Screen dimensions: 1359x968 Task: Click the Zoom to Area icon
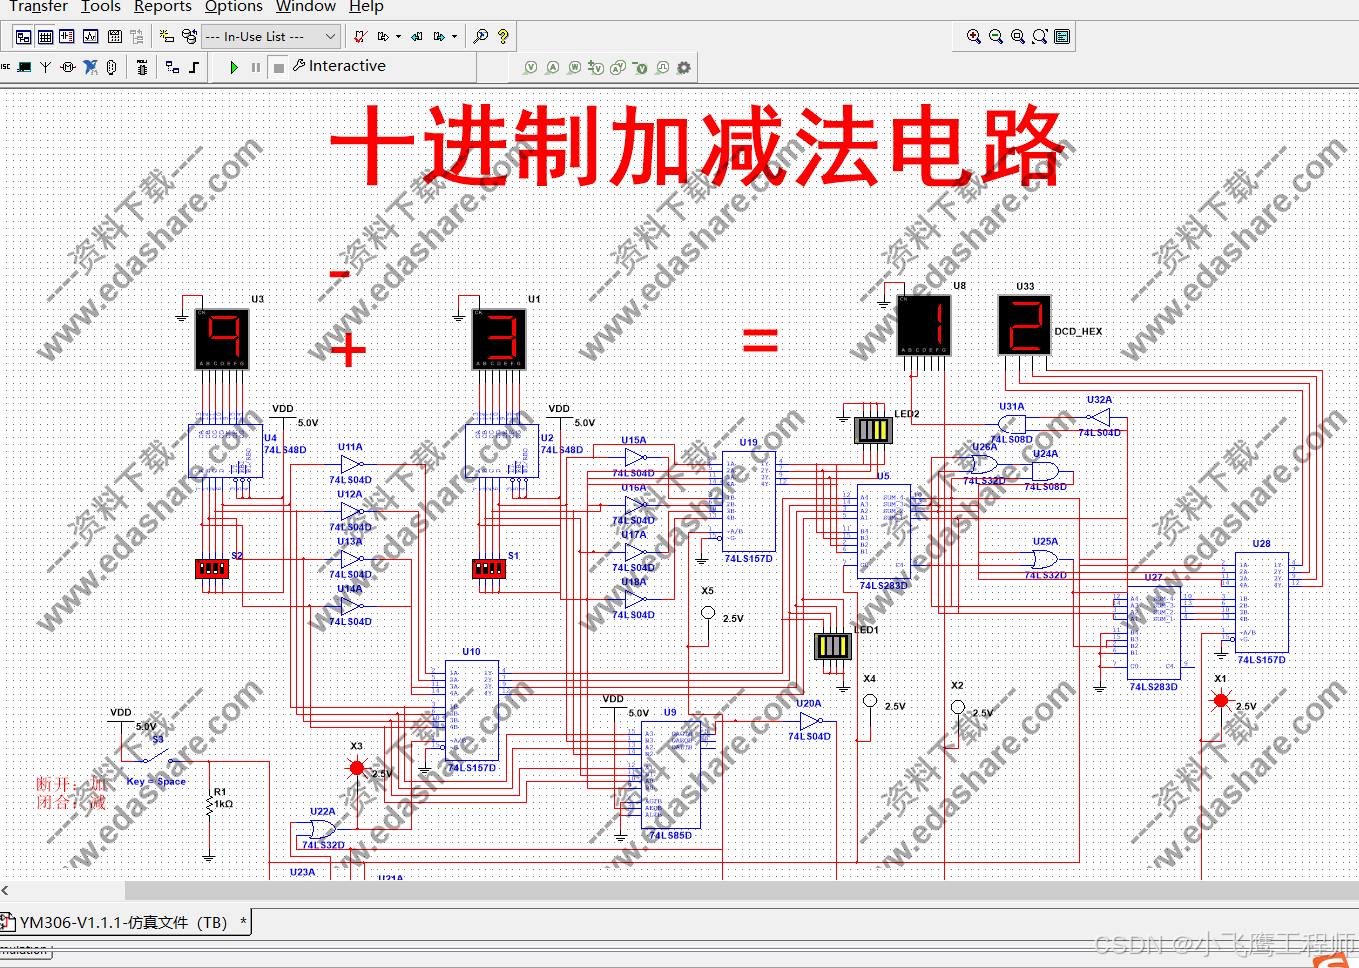1018,37
